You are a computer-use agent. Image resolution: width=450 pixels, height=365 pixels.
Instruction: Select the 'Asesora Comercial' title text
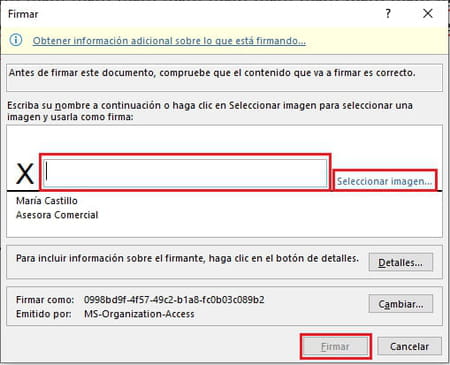coord(57,215)
